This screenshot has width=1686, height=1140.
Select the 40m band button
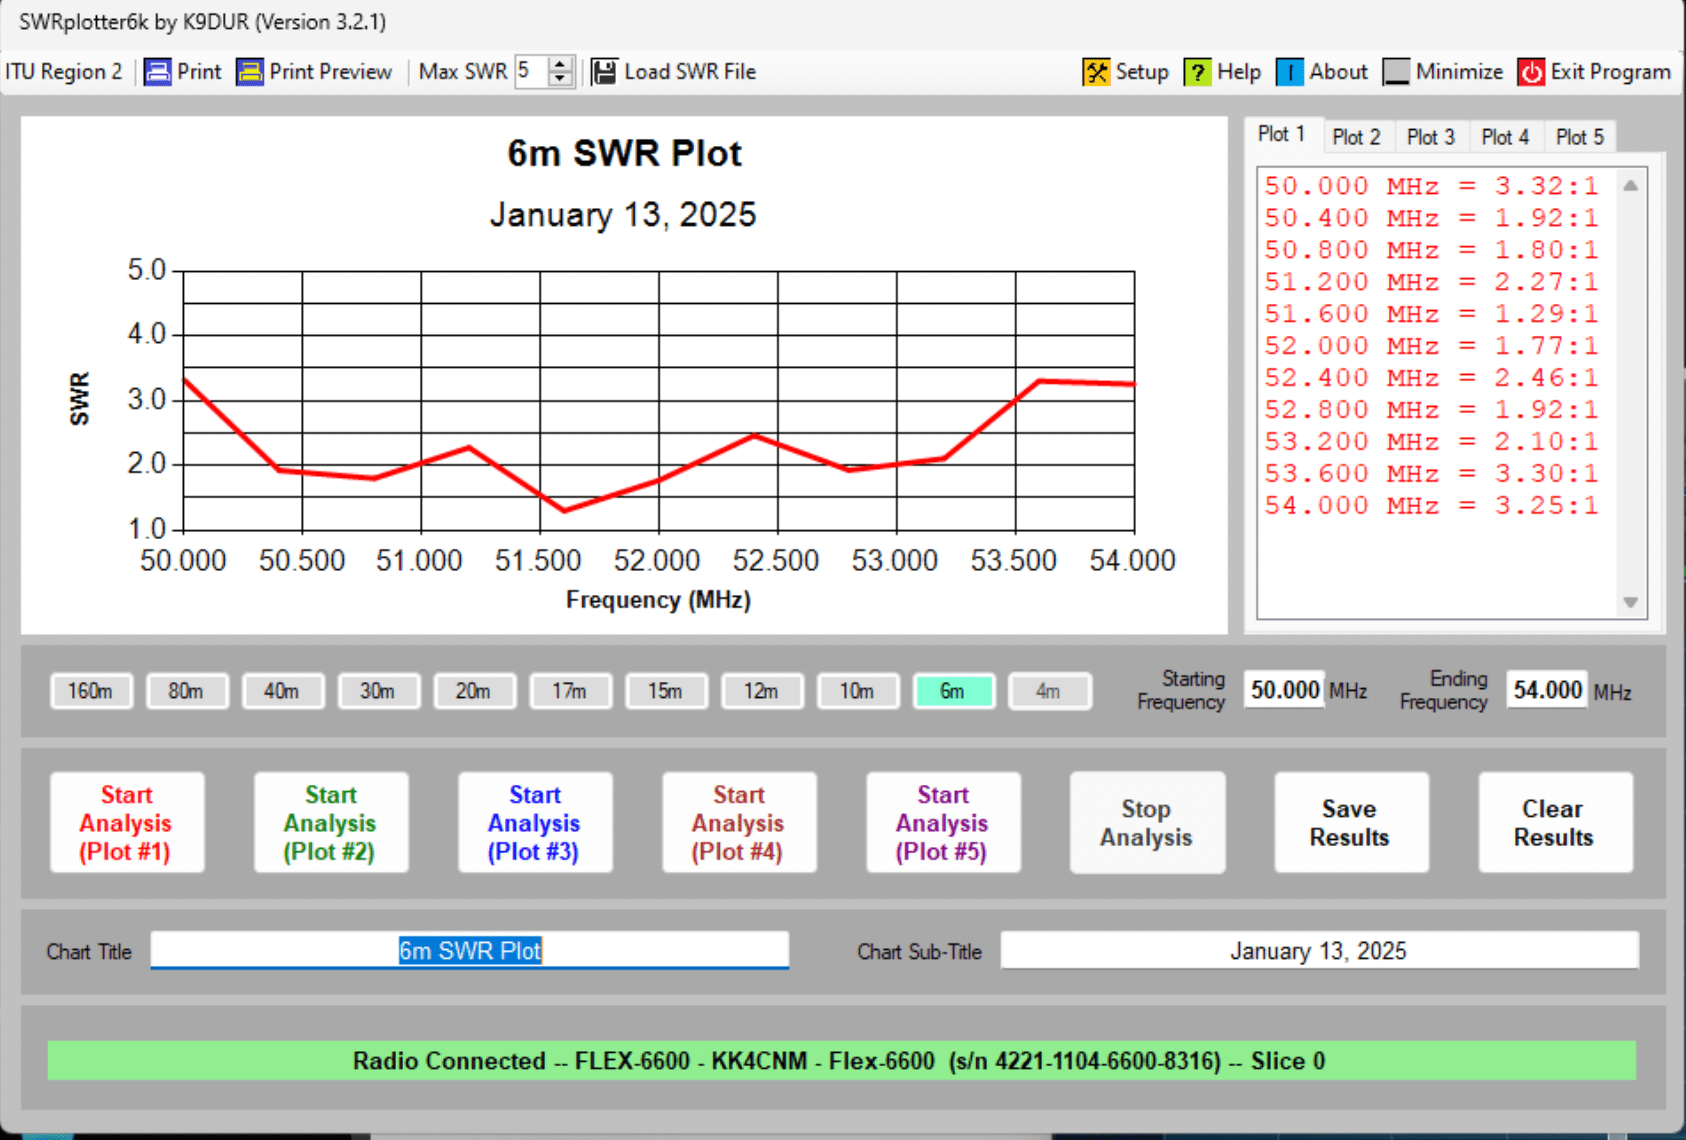point(283,691)
